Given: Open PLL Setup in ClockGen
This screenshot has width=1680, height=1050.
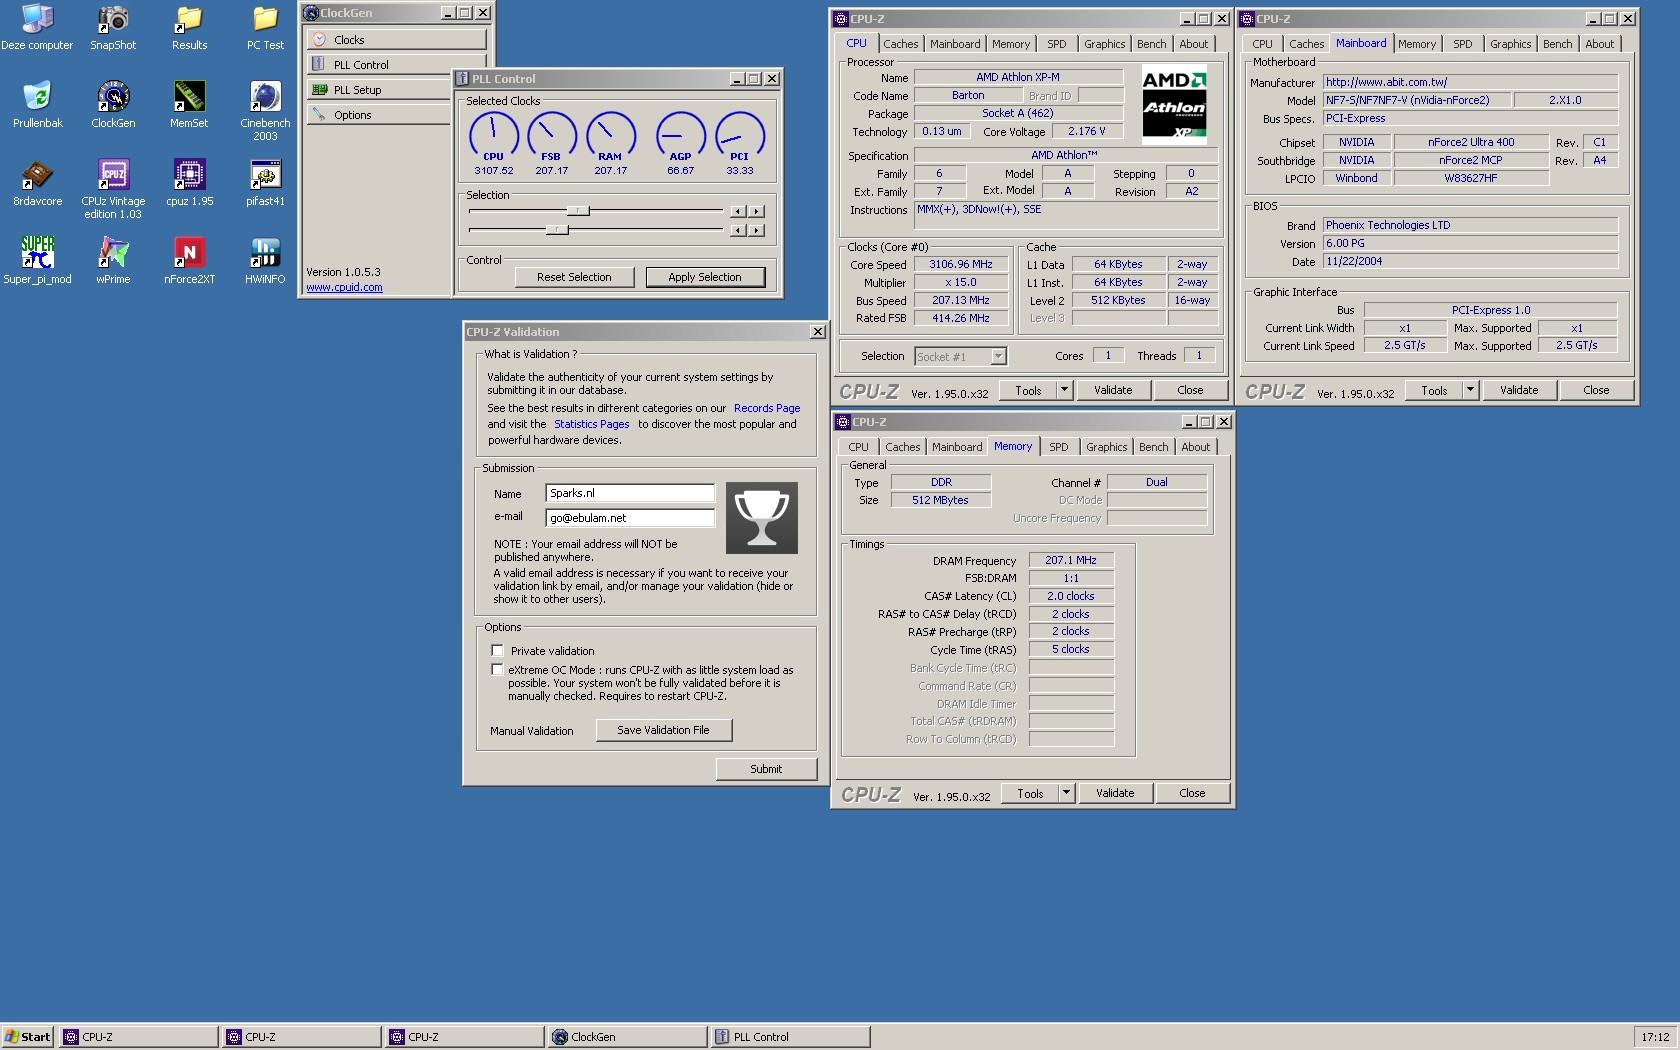Looking at the screenshot, I should (x=380, y=90).
